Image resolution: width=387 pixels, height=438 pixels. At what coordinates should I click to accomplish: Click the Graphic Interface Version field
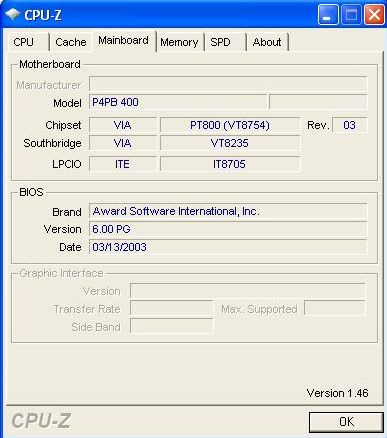tap(247, 291)
